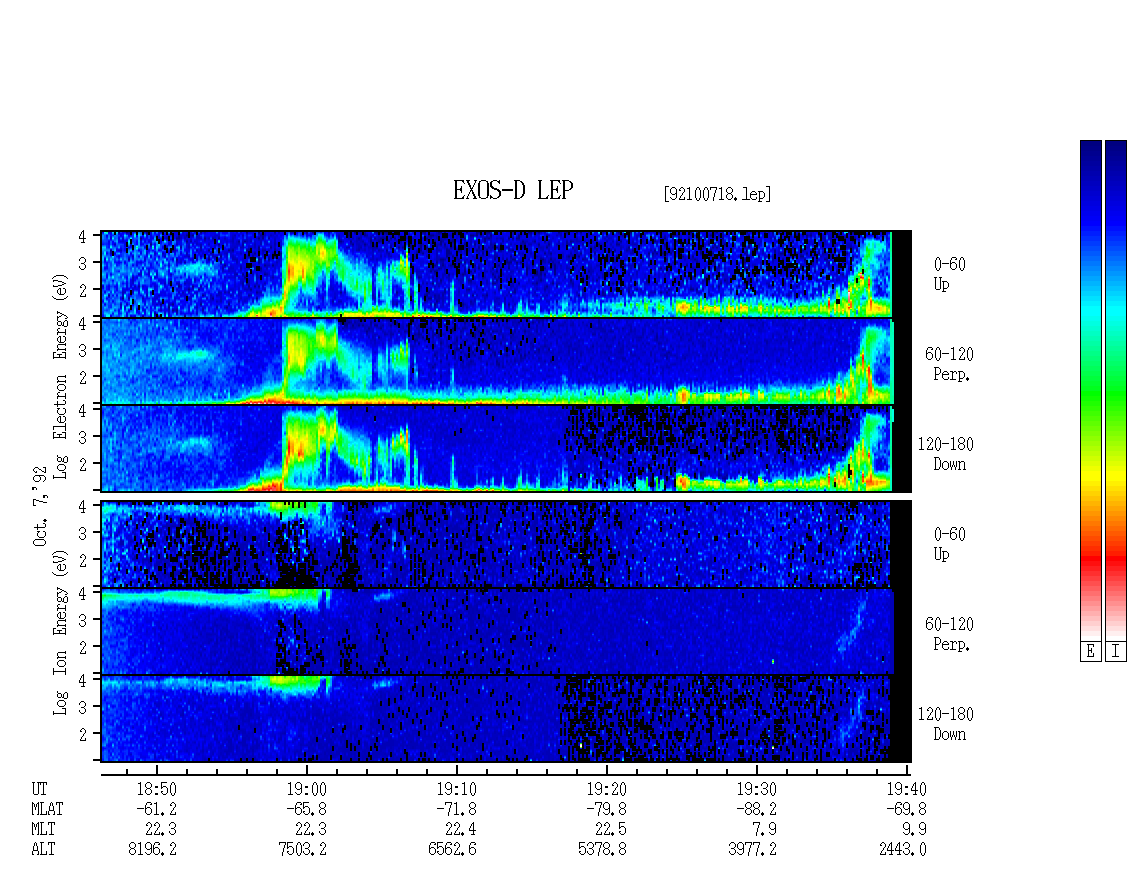Screen dimensions: 1130x875
Task: Click the MLAT value -79.8
Action: (606, 809)
